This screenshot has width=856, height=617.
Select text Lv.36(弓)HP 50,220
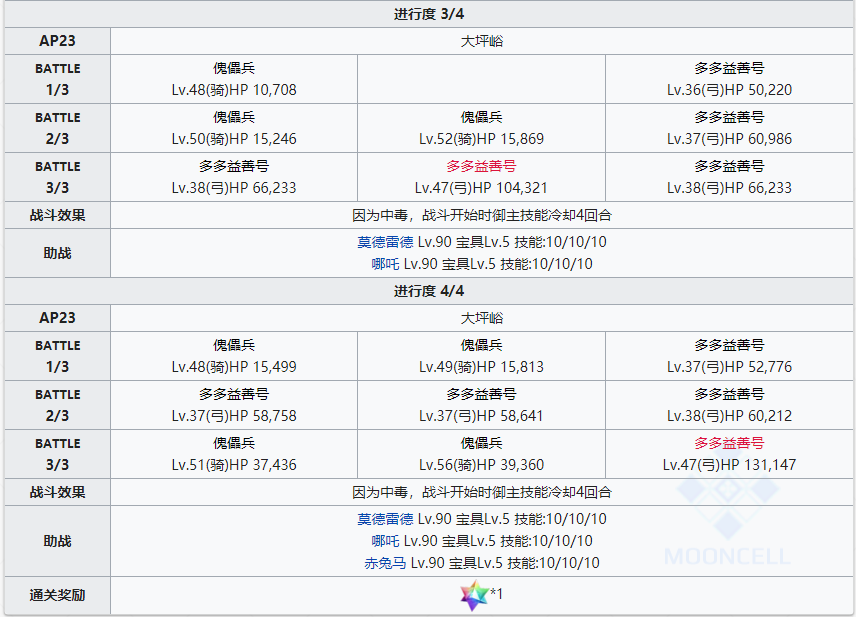(729, 90)
